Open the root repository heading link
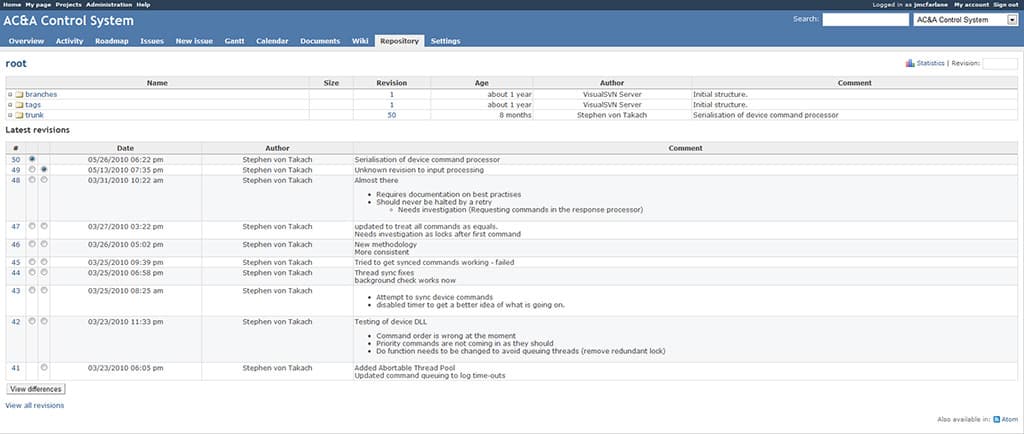The image size is (1024, 434). [16, 64]
